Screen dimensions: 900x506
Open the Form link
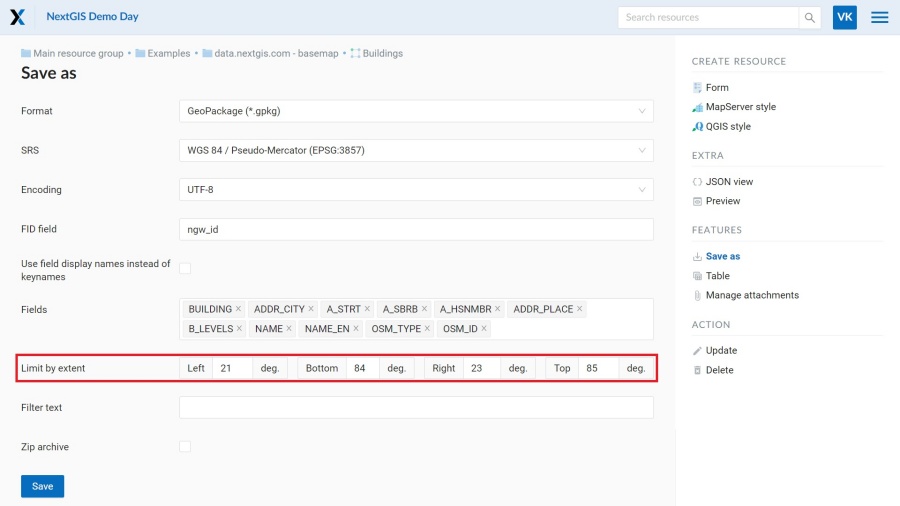coord(717,87)
